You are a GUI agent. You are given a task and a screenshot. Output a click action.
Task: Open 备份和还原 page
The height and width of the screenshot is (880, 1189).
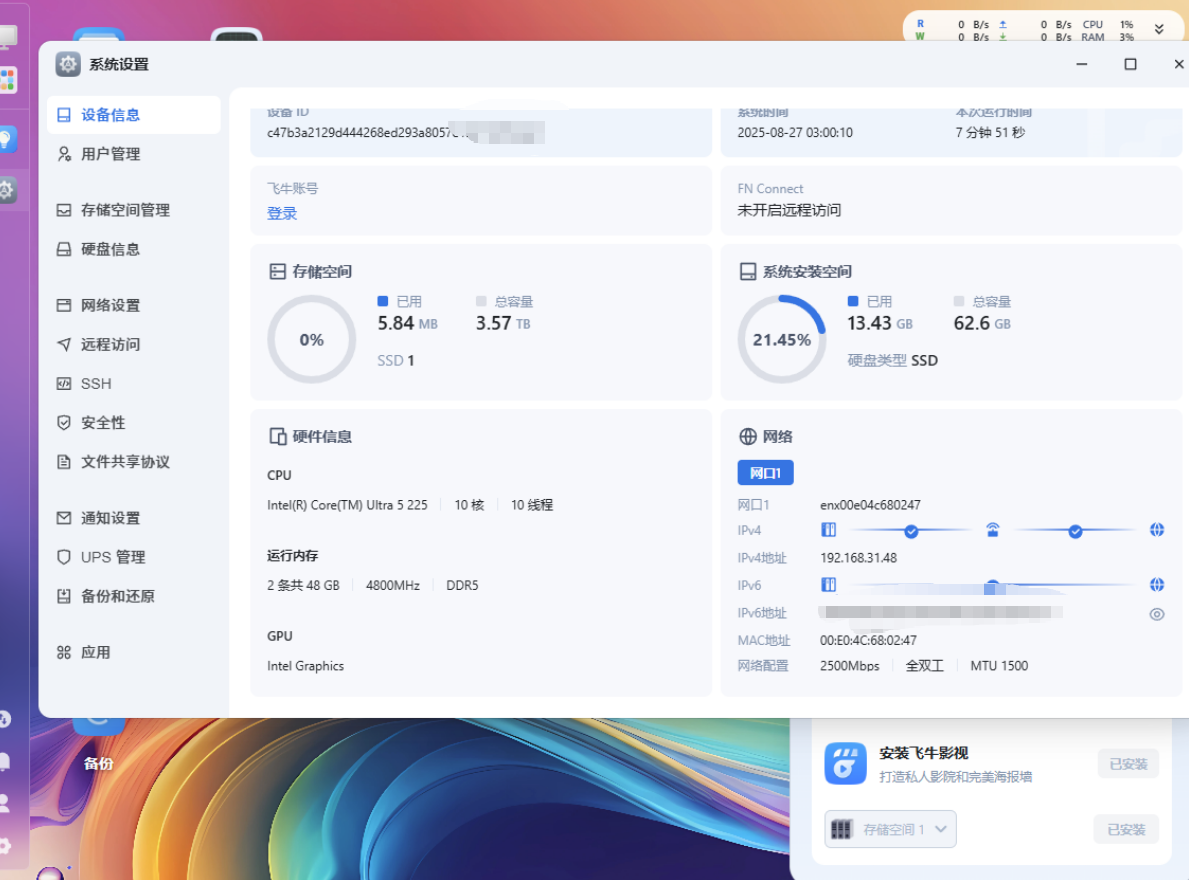[x=133, y=597]
